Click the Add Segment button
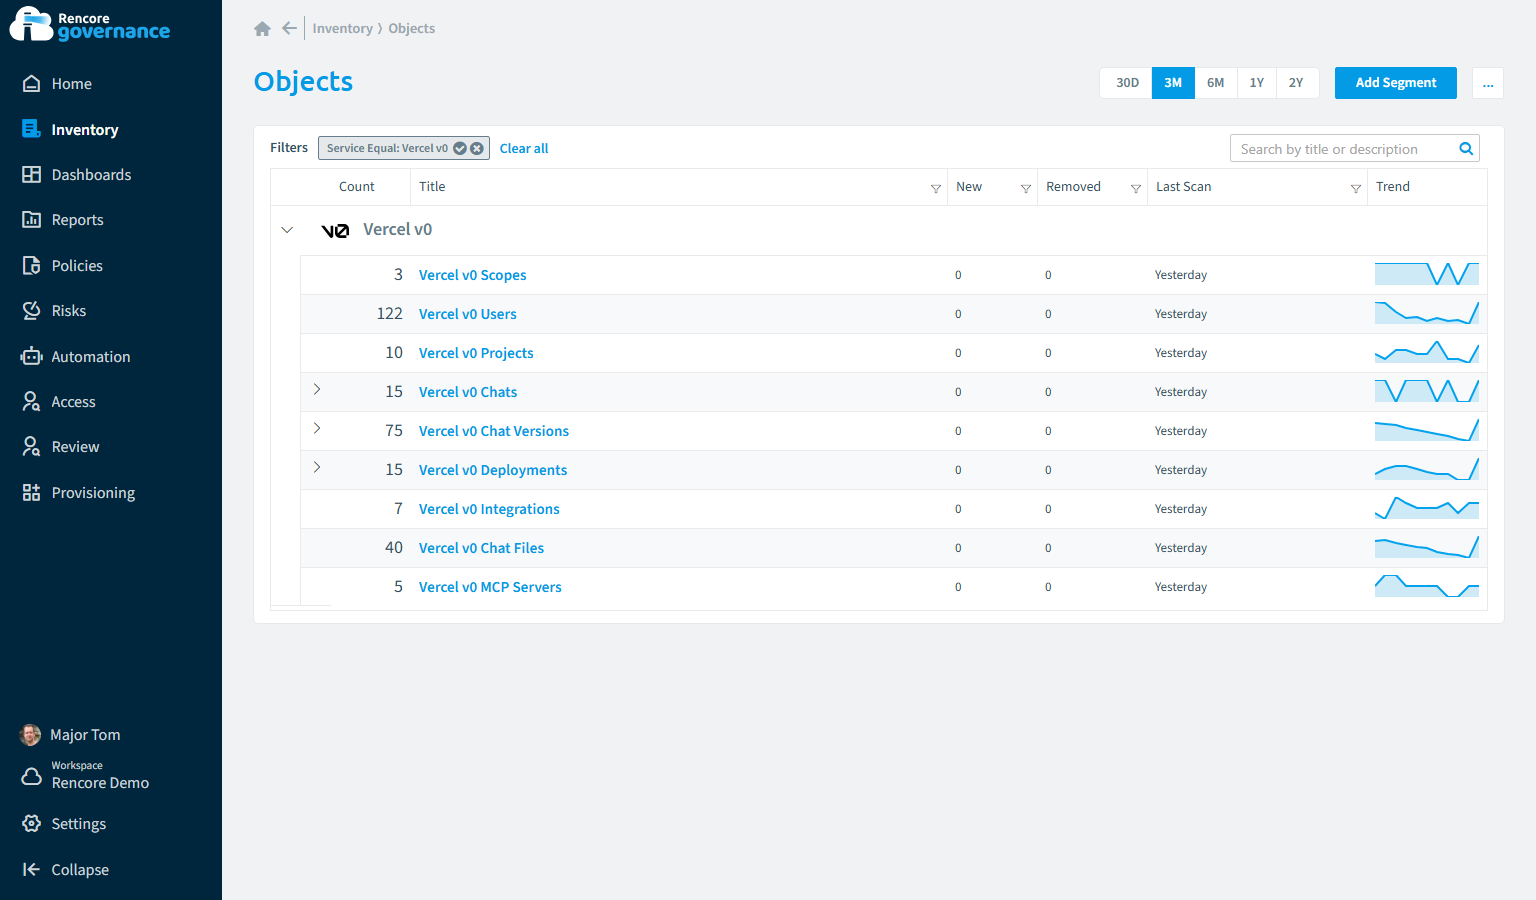 tap(1396, 83)
